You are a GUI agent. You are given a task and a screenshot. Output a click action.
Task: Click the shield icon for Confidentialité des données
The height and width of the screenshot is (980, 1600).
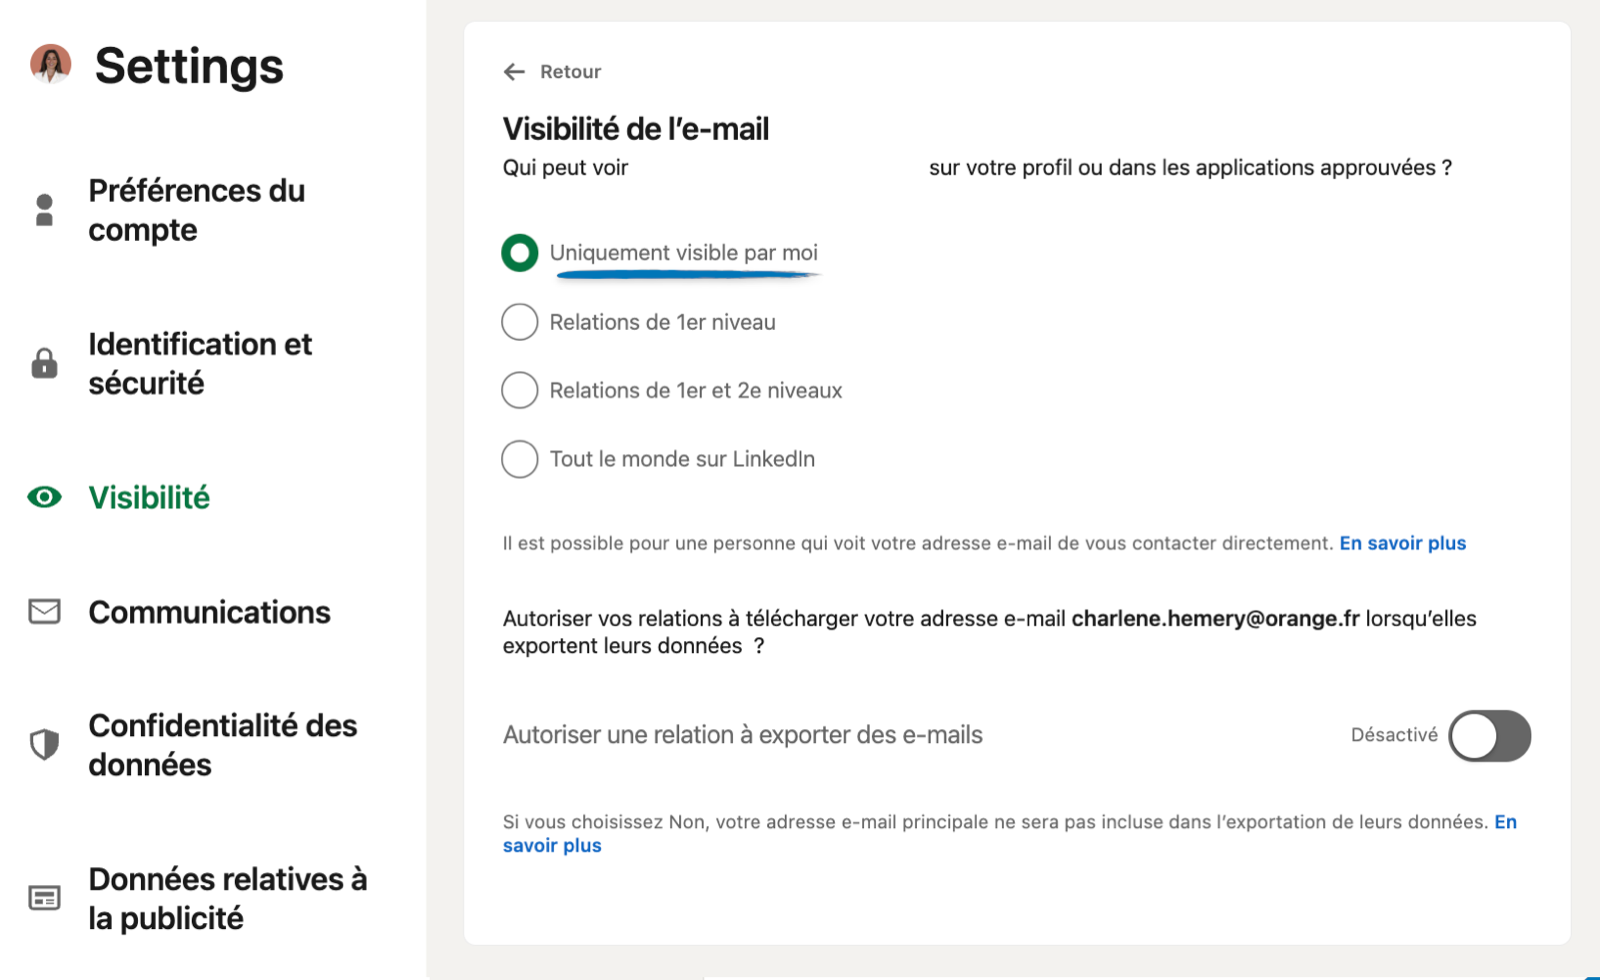(x=44, y=744)
